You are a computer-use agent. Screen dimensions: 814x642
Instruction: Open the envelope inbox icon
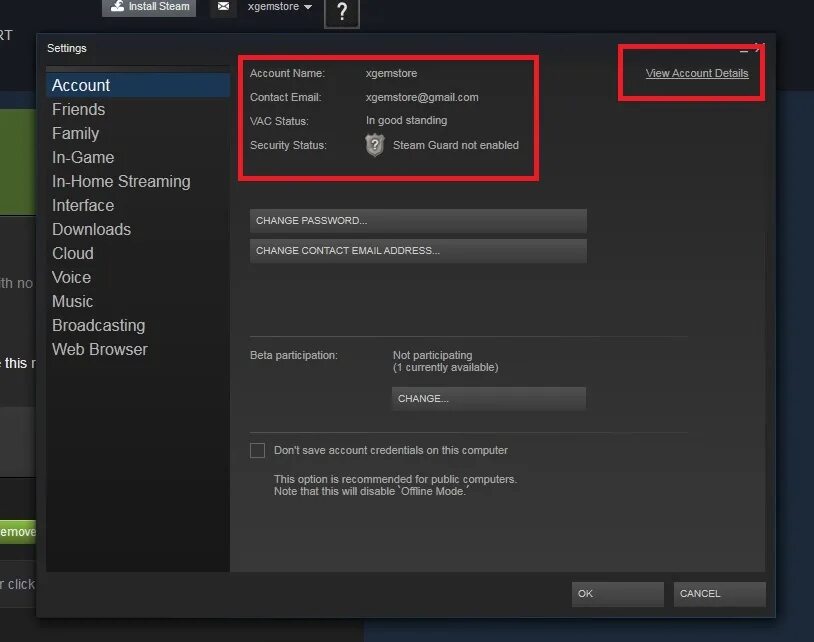(x=223, y=7)
